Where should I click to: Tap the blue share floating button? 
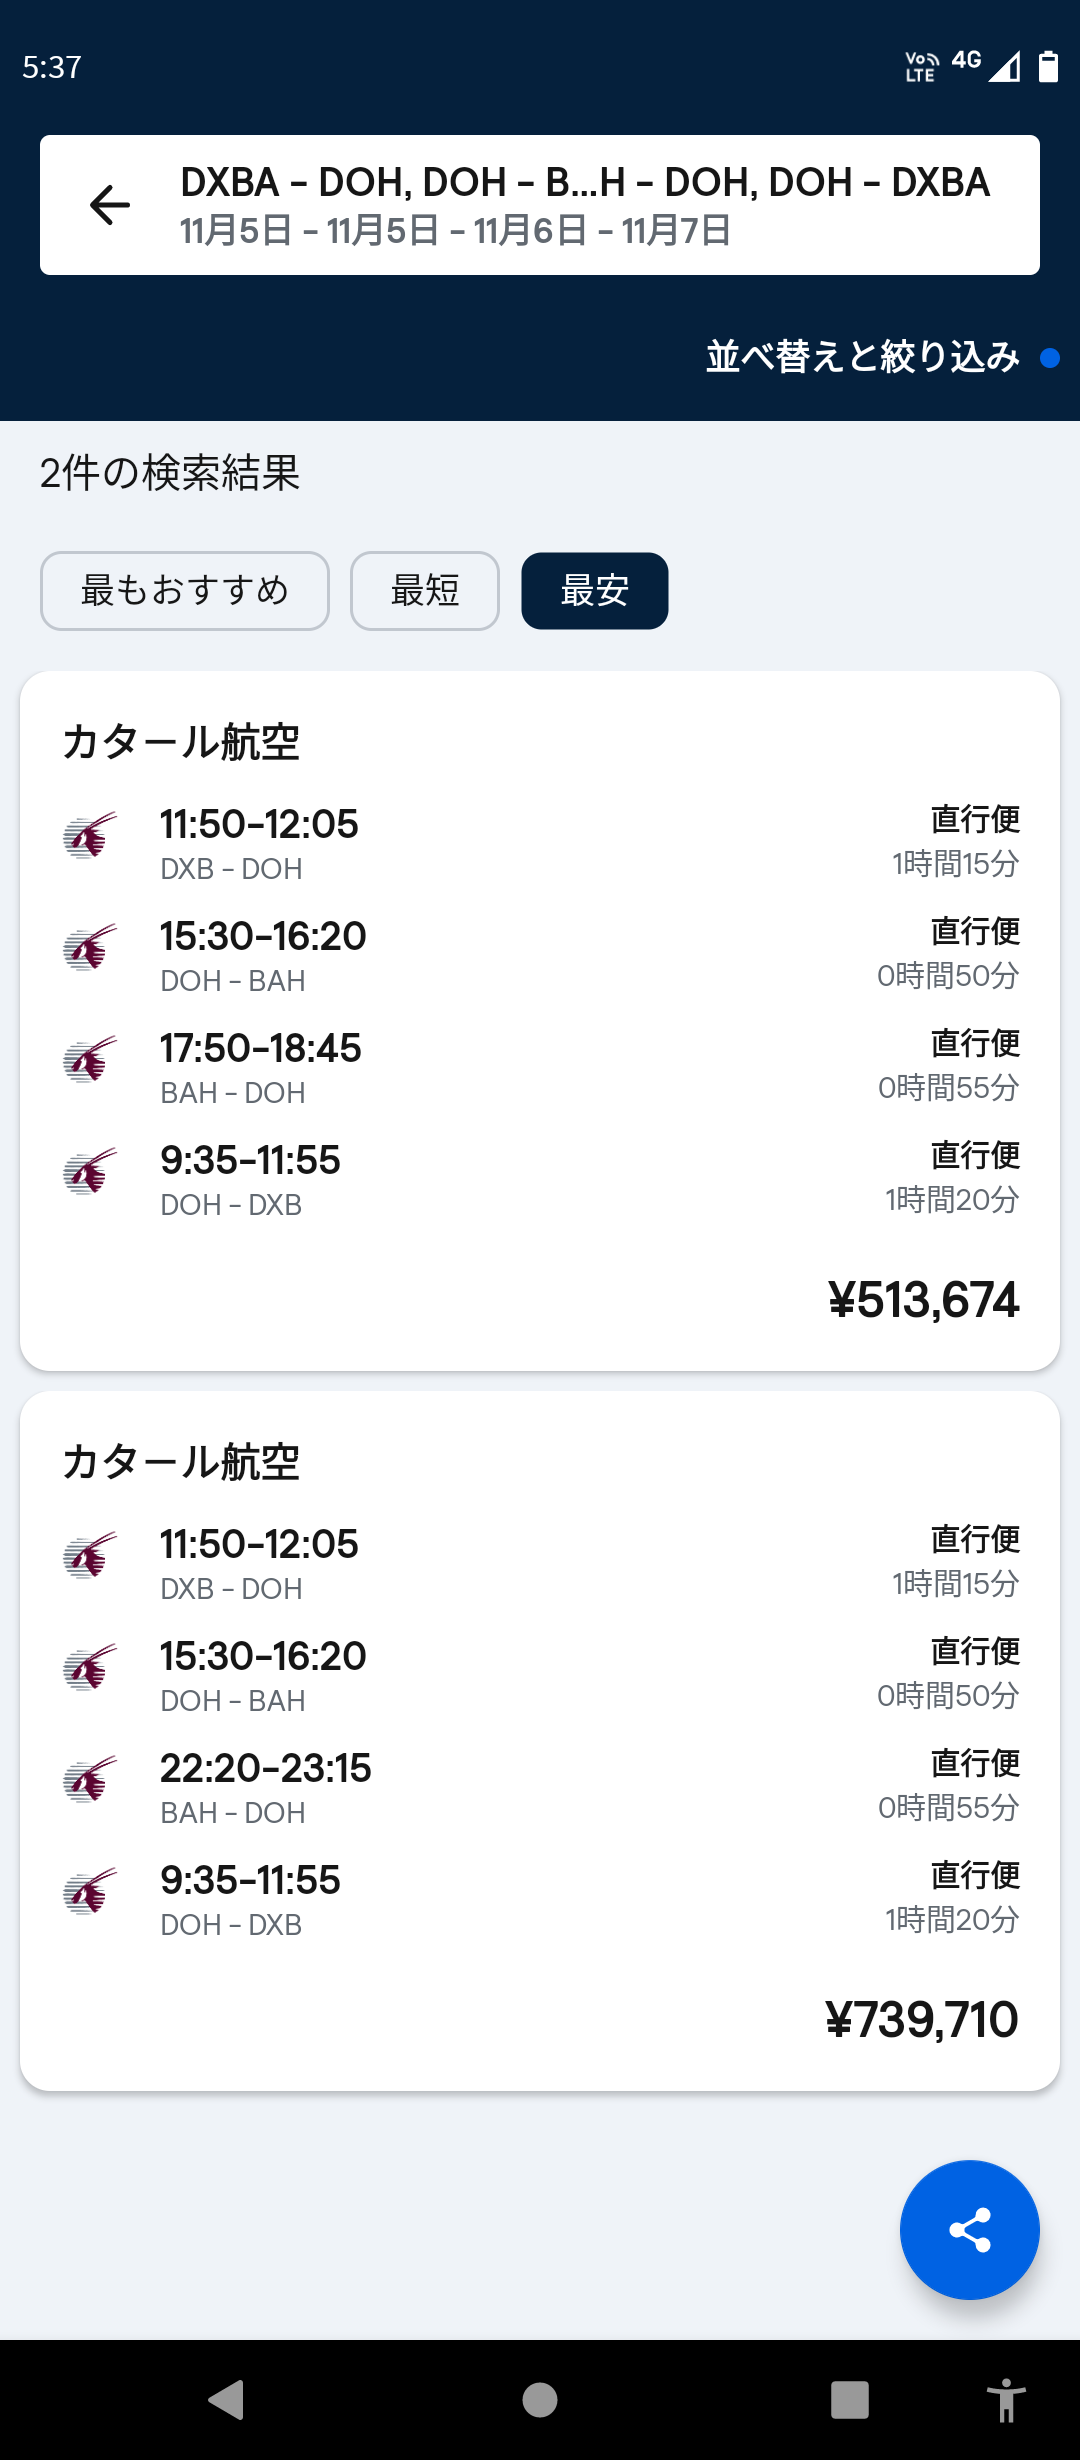969,2229
